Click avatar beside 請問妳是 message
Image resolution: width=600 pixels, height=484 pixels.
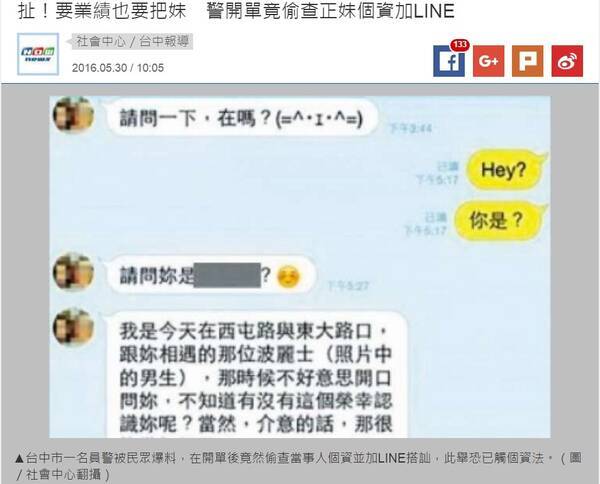click(73, 272)
